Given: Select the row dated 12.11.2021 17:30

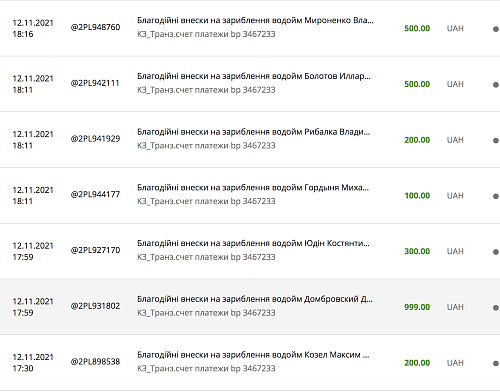Looking at the screenshot, I should point(250,363).
